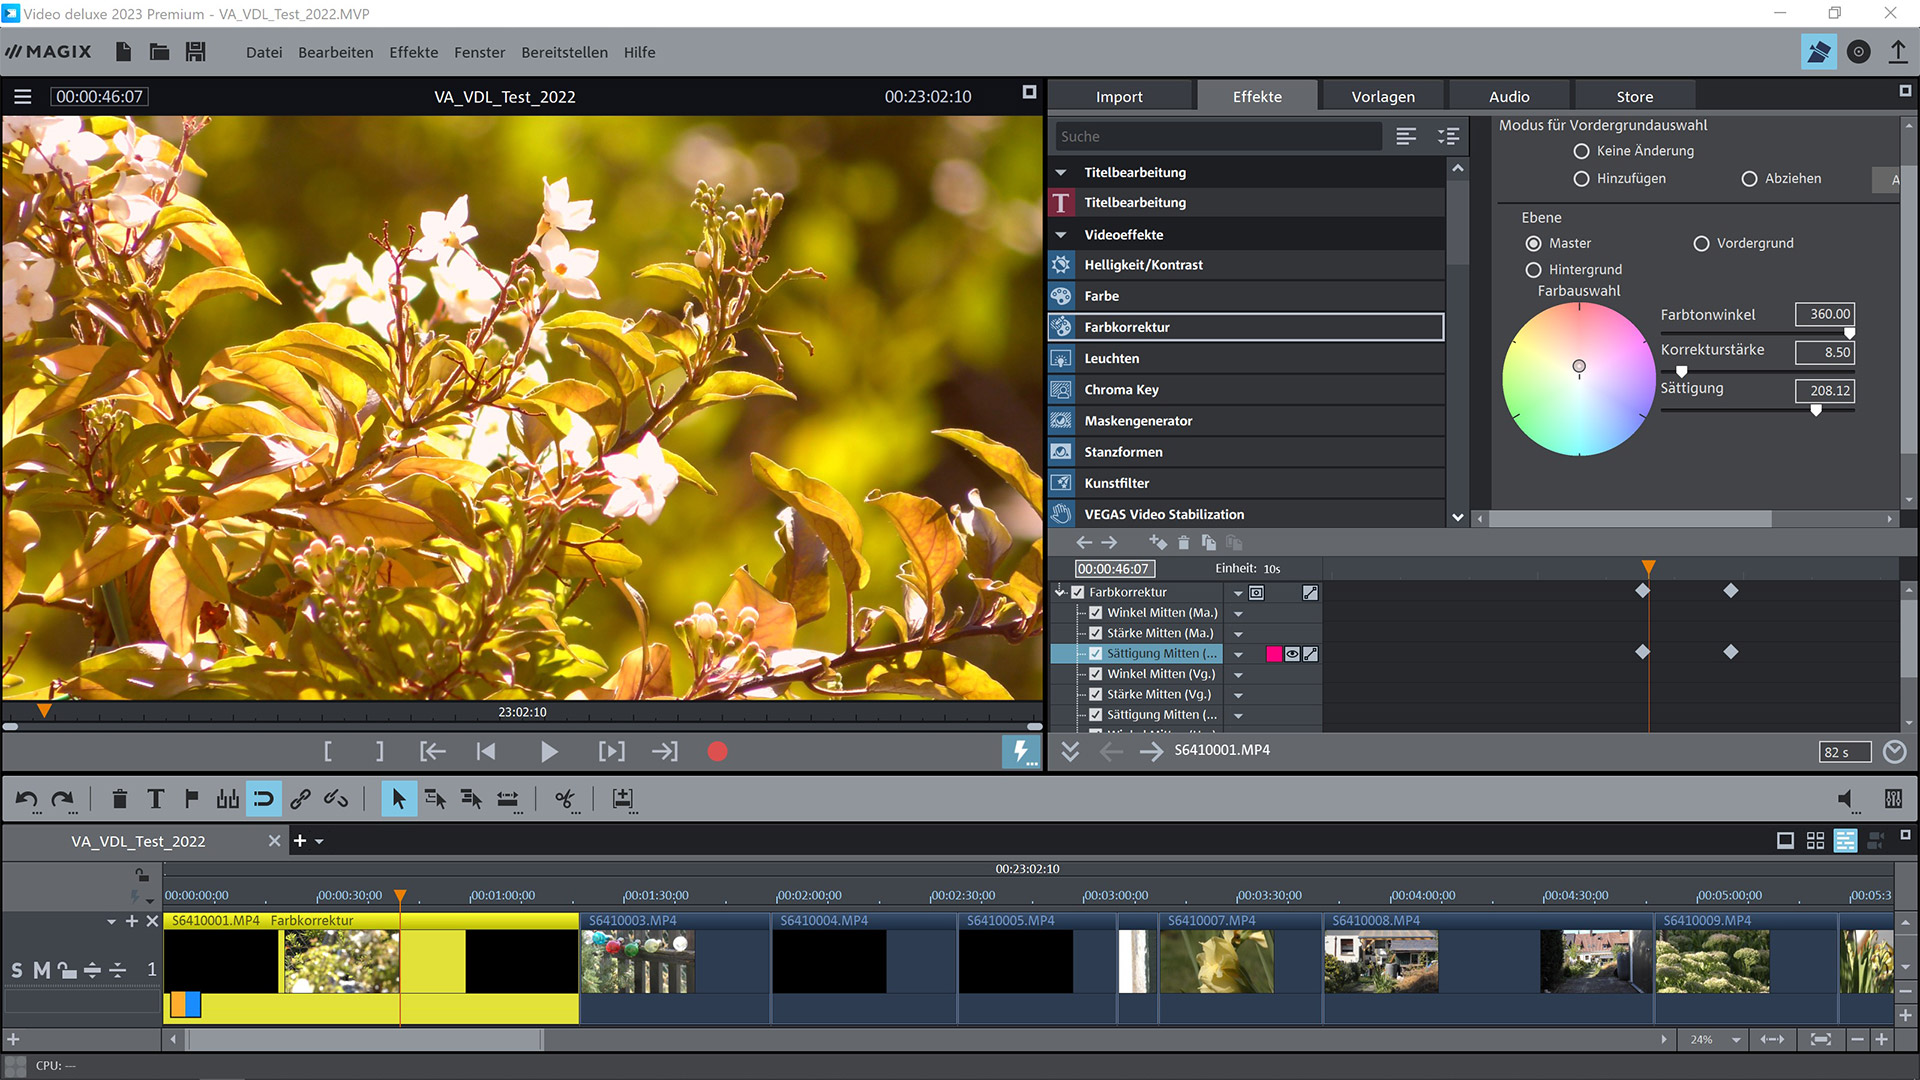Viewport: 1920px width, 1080px height.
Task: Collapse the Videoeffekte section
Action: click(x=1061, y=234)
